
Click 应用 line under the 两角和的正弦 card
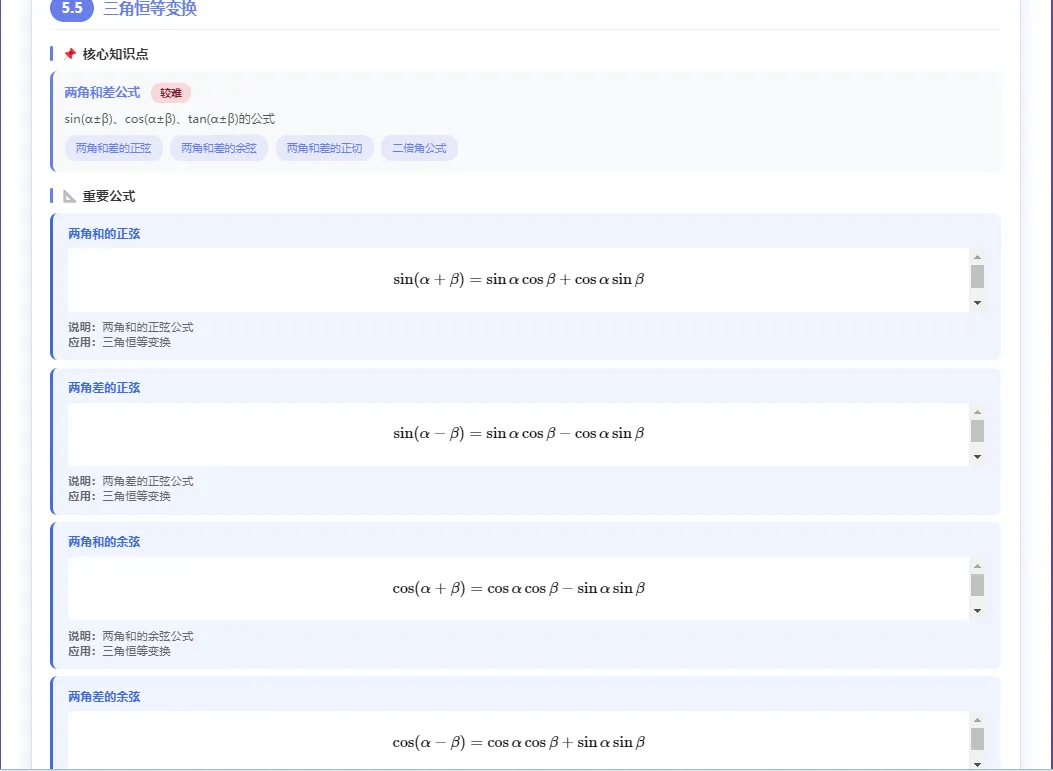[x=120, y=343]
